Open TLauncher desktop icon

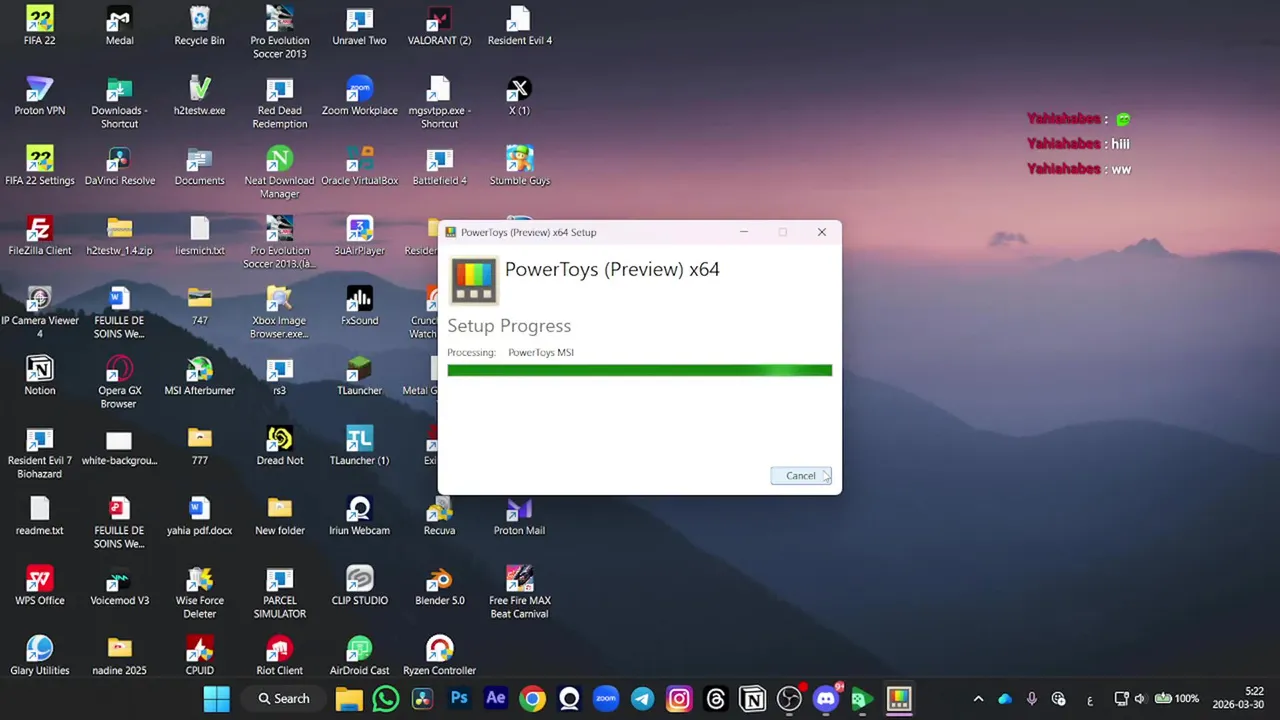tap(360, 375)
